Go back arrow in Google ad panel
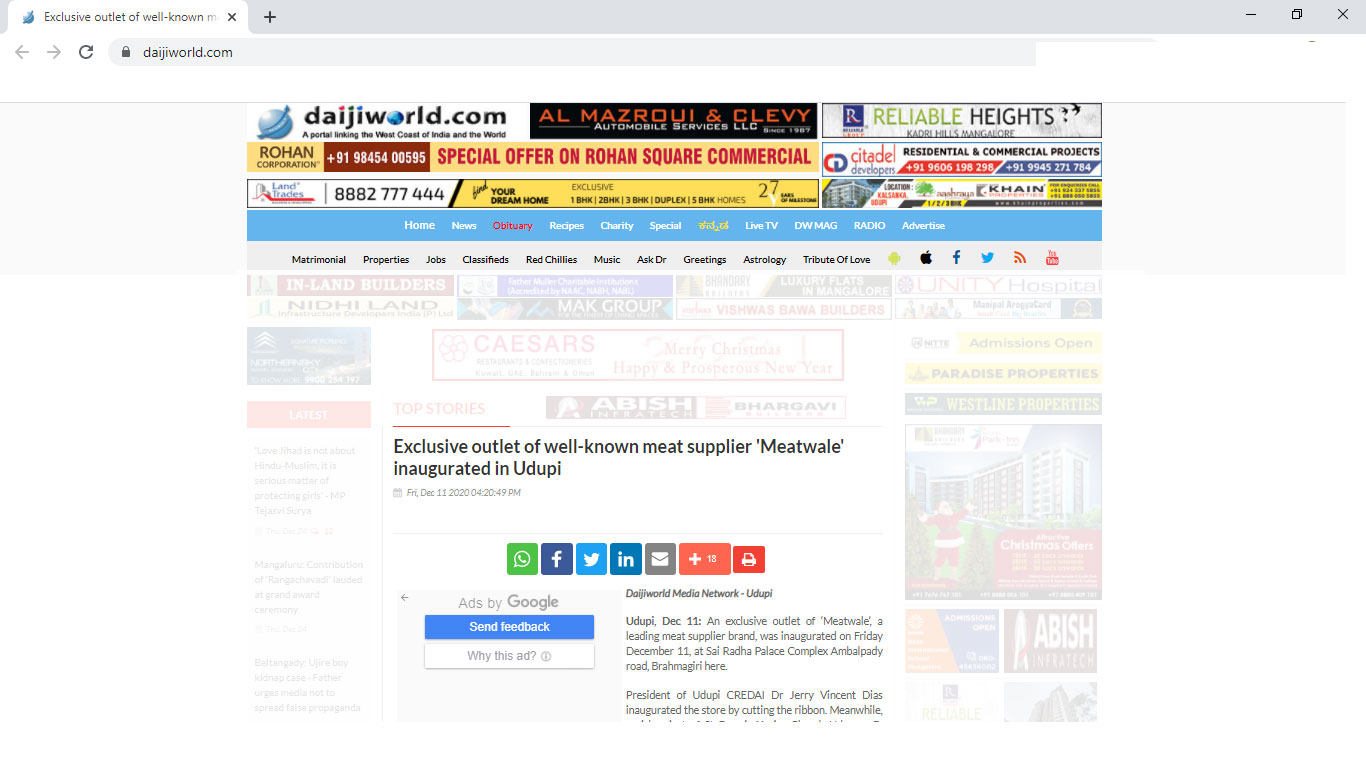 (405, 597)
